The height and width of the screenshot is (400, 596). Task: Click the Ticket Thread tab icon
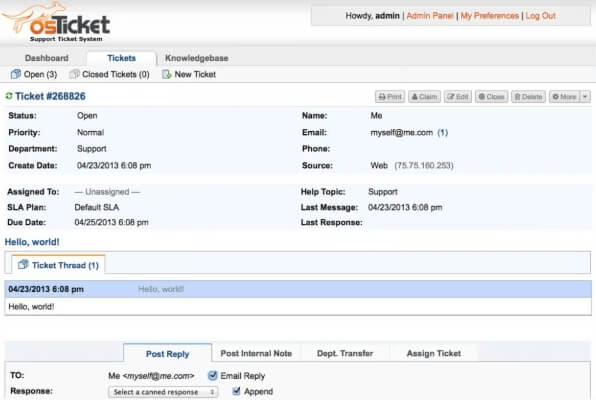[x=23, y=265]
